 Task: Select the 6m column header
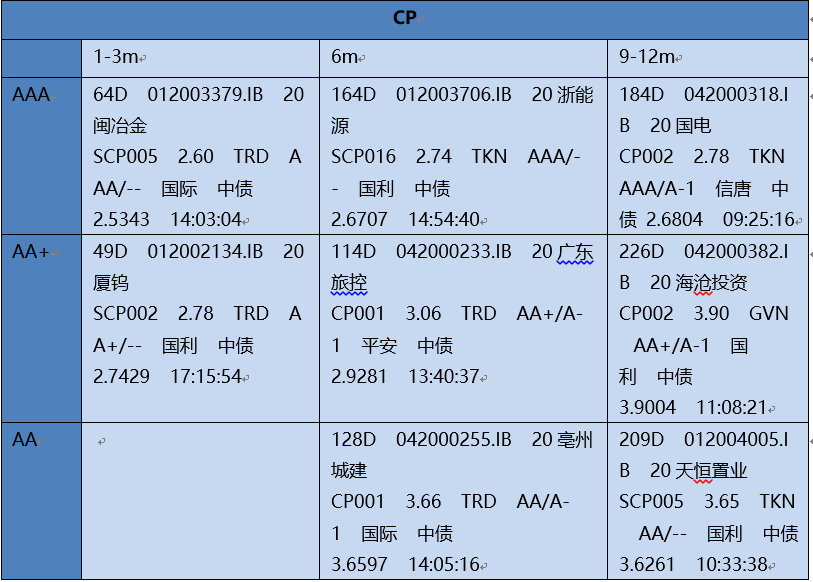coord(344,56)
